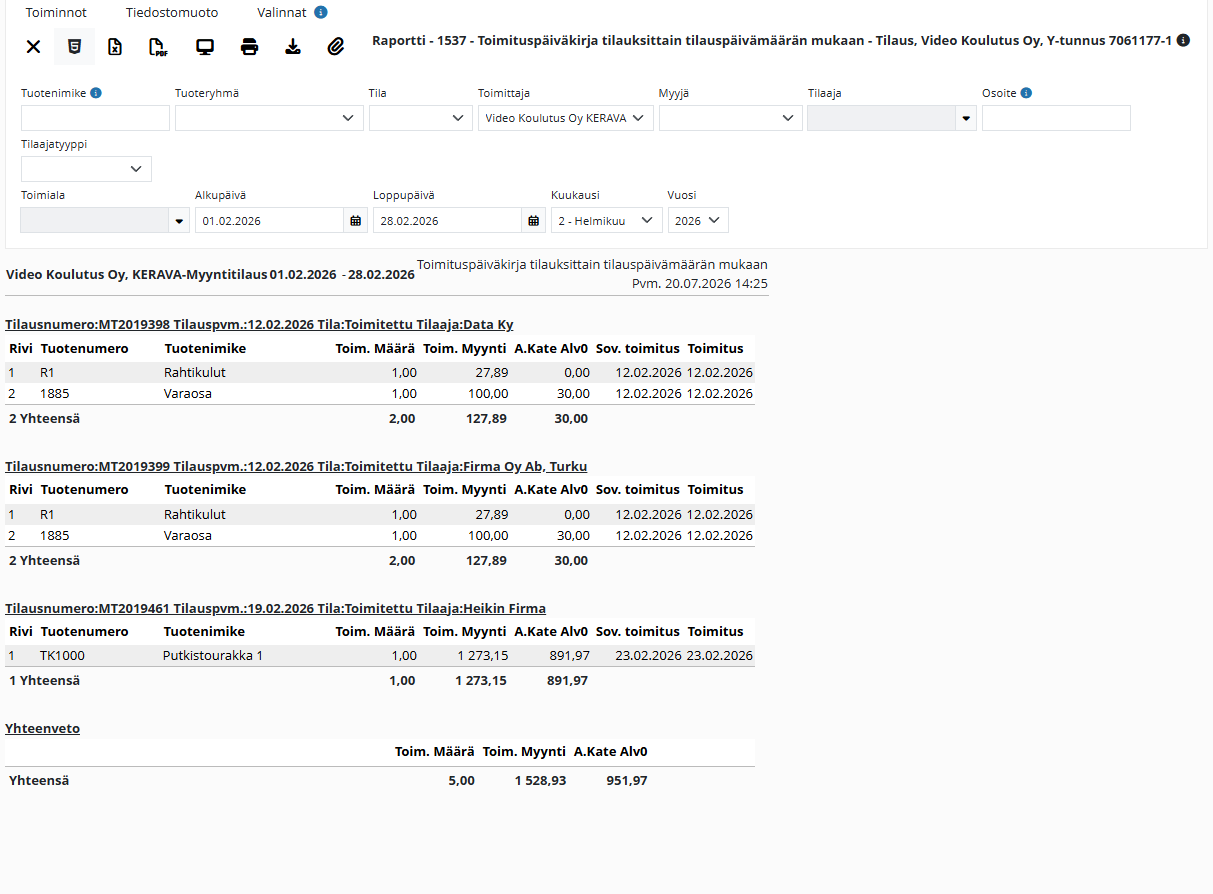Screen dimensions: 1213x894
Task: Download the report with download icon
Action: (x=293, y=46)
